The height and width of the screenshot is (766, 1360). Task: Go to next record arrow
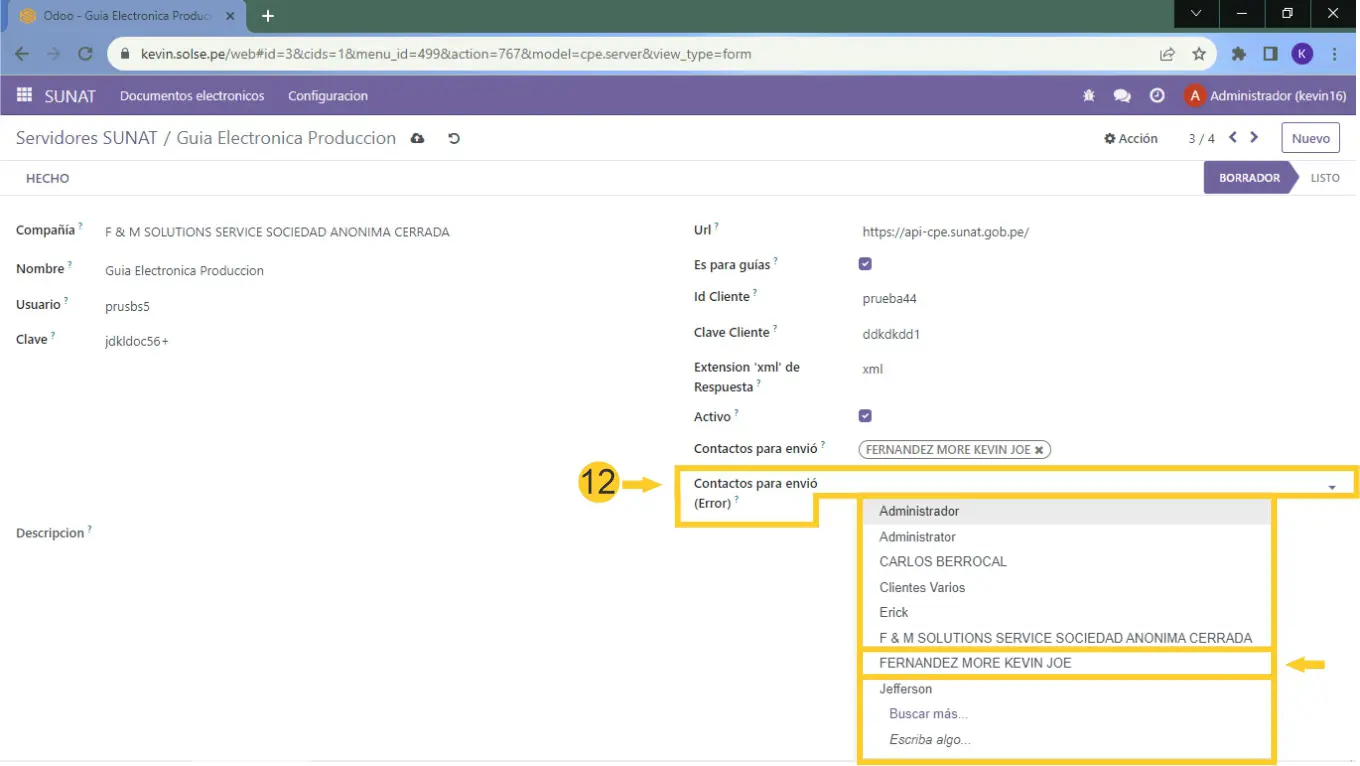[x=1254, y=138]
